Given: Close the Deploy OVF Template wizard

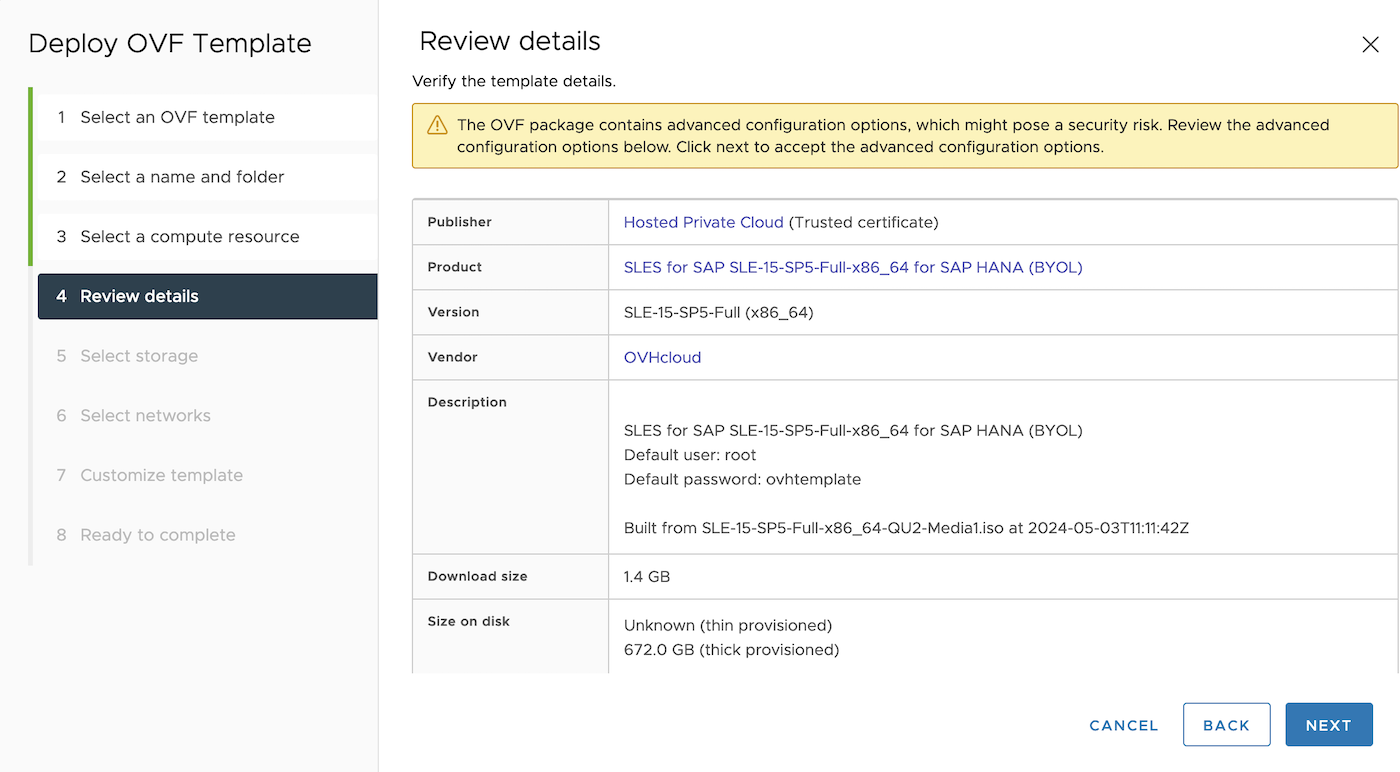Looking at the screenshot, I should pyautogui.click(x=1370, y=44).
